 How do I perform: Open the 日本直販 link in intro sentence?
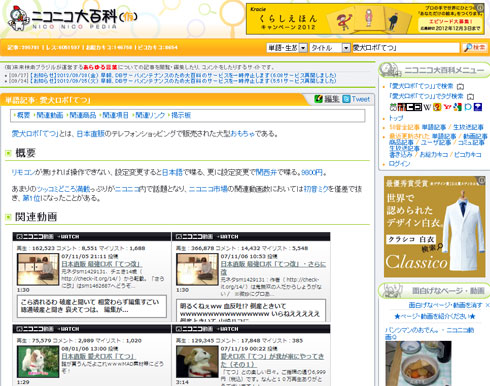90,134
